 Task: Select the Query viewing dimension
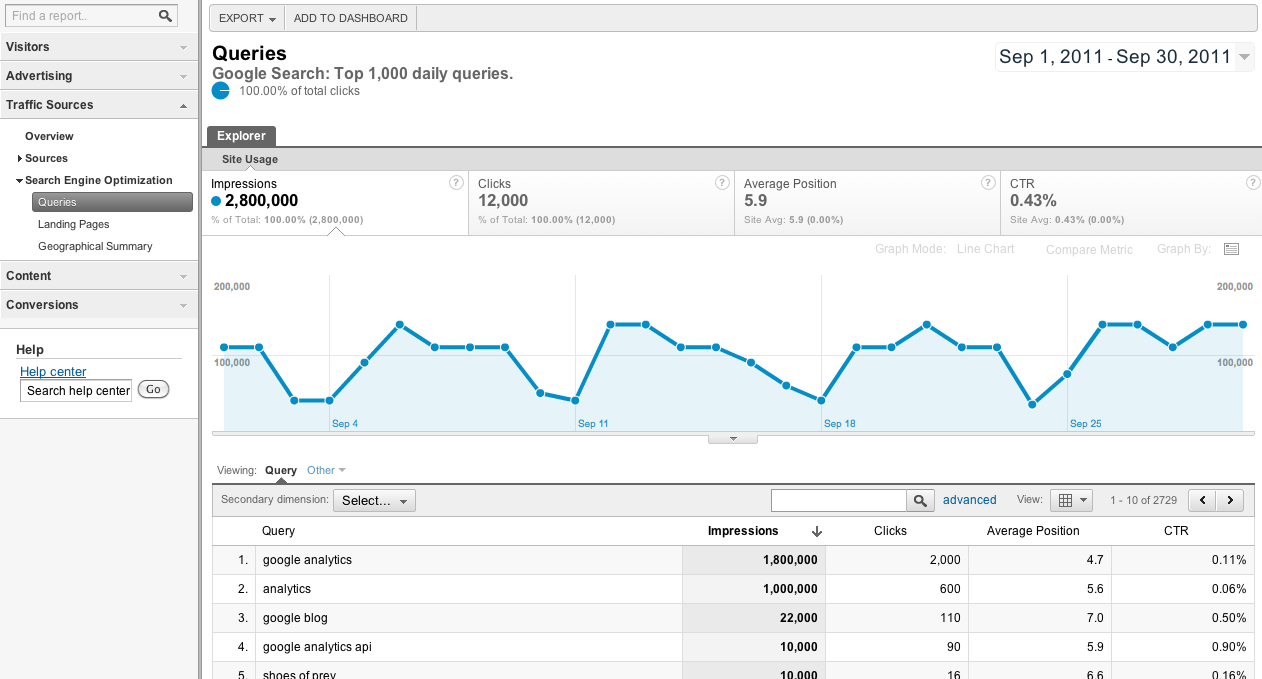[281, 470]
